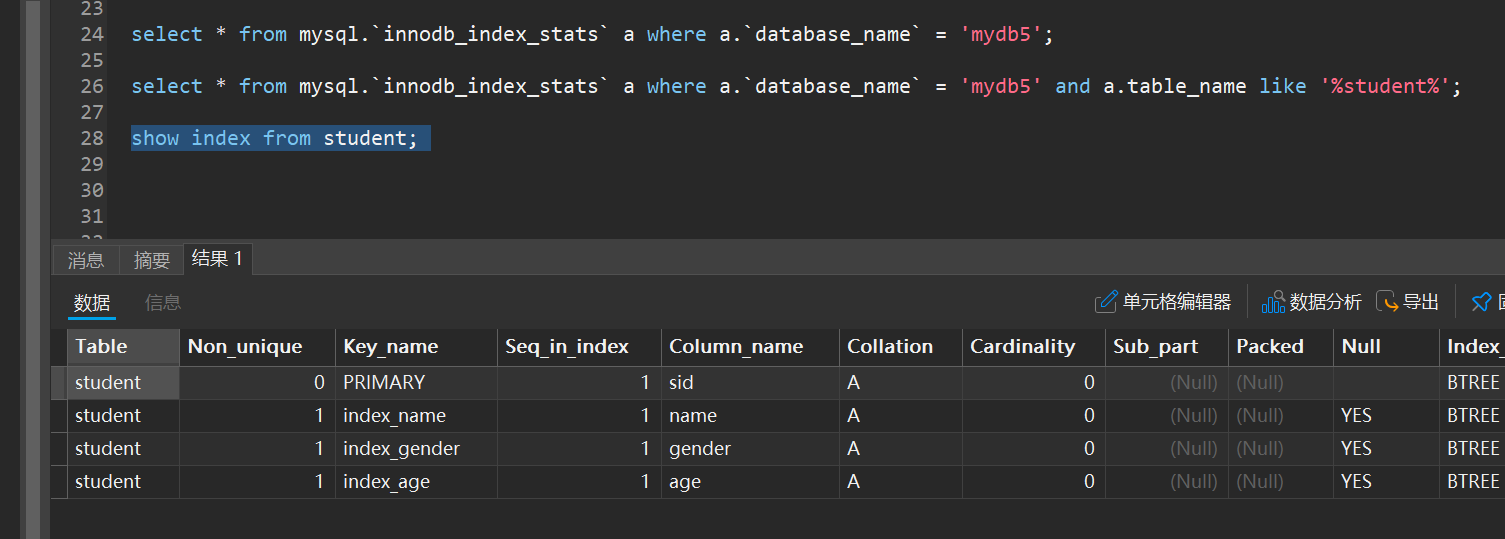This screenshot has width=1505, height=539.
Task: Select the 结果 1 tab
Action: (217, 259)
